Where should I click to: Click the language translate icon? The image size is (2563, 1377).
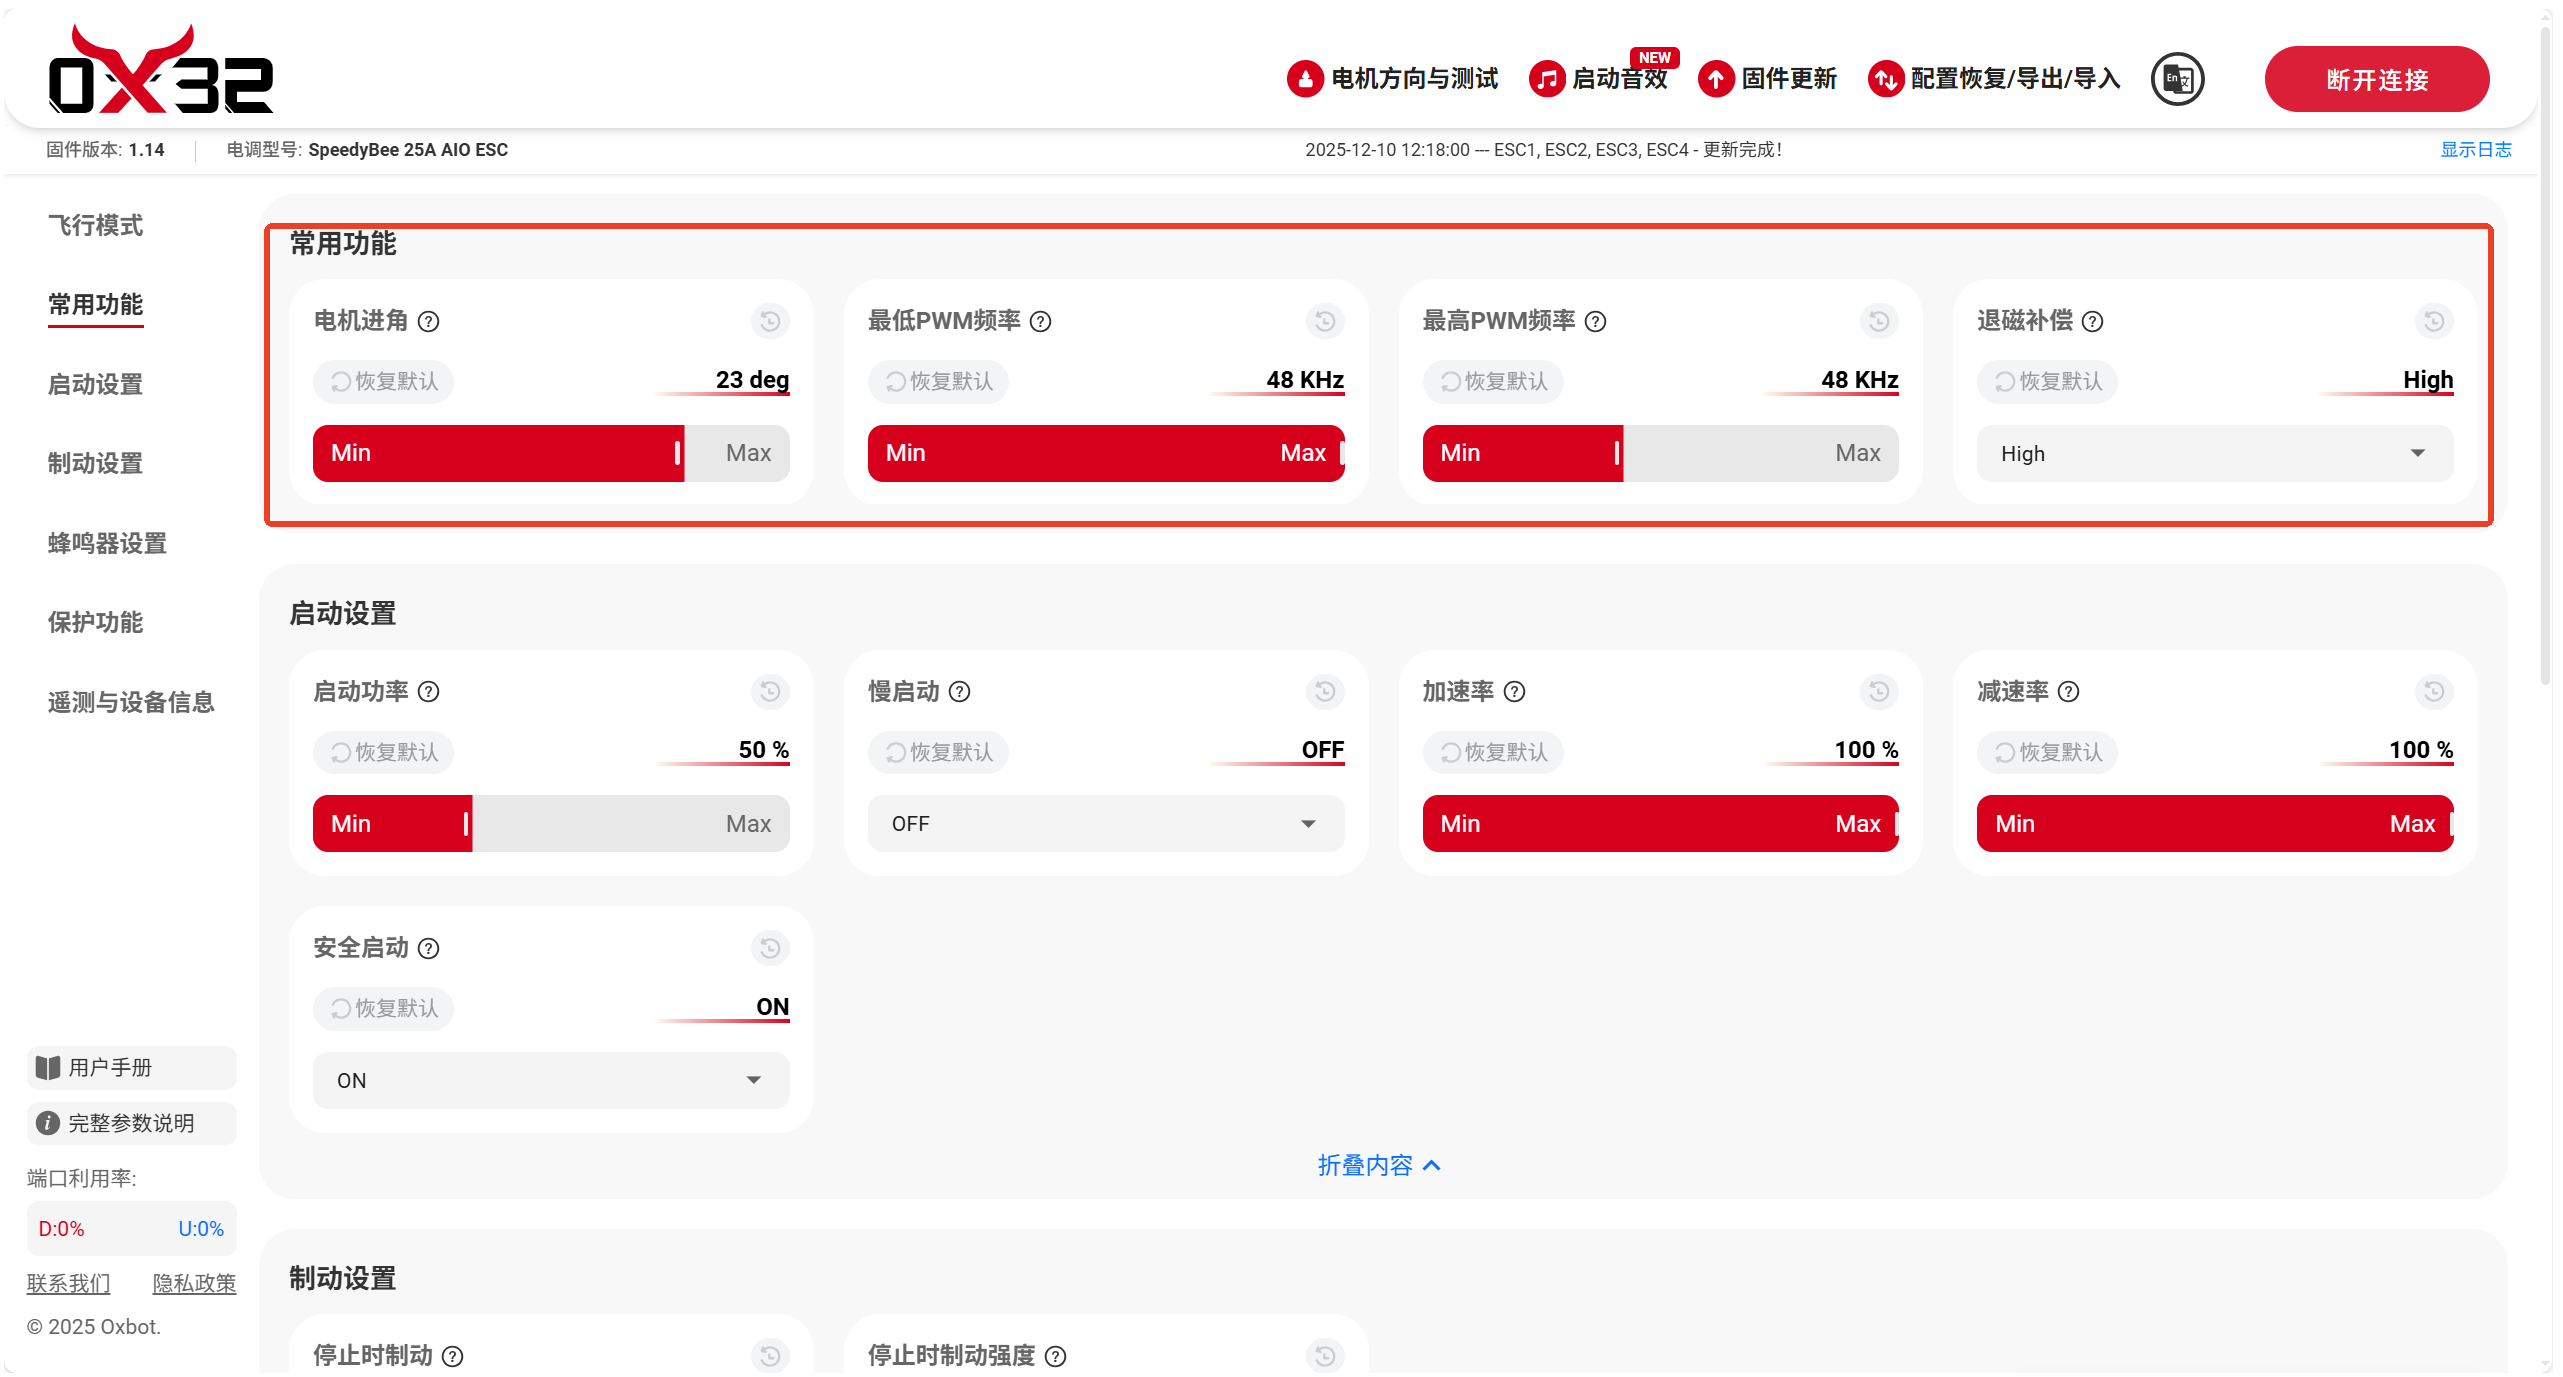click(2177, 79)
